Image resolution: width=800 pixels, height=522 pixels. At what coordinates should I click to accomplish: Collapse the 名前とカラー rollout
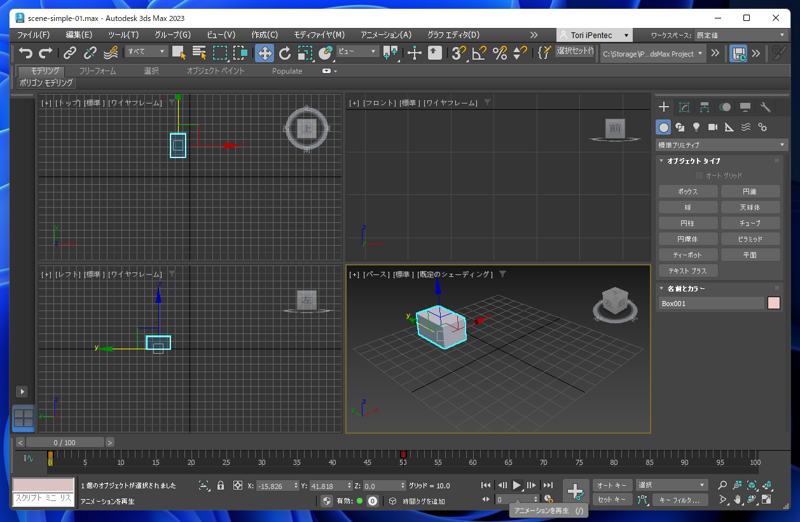click(685, 288)
